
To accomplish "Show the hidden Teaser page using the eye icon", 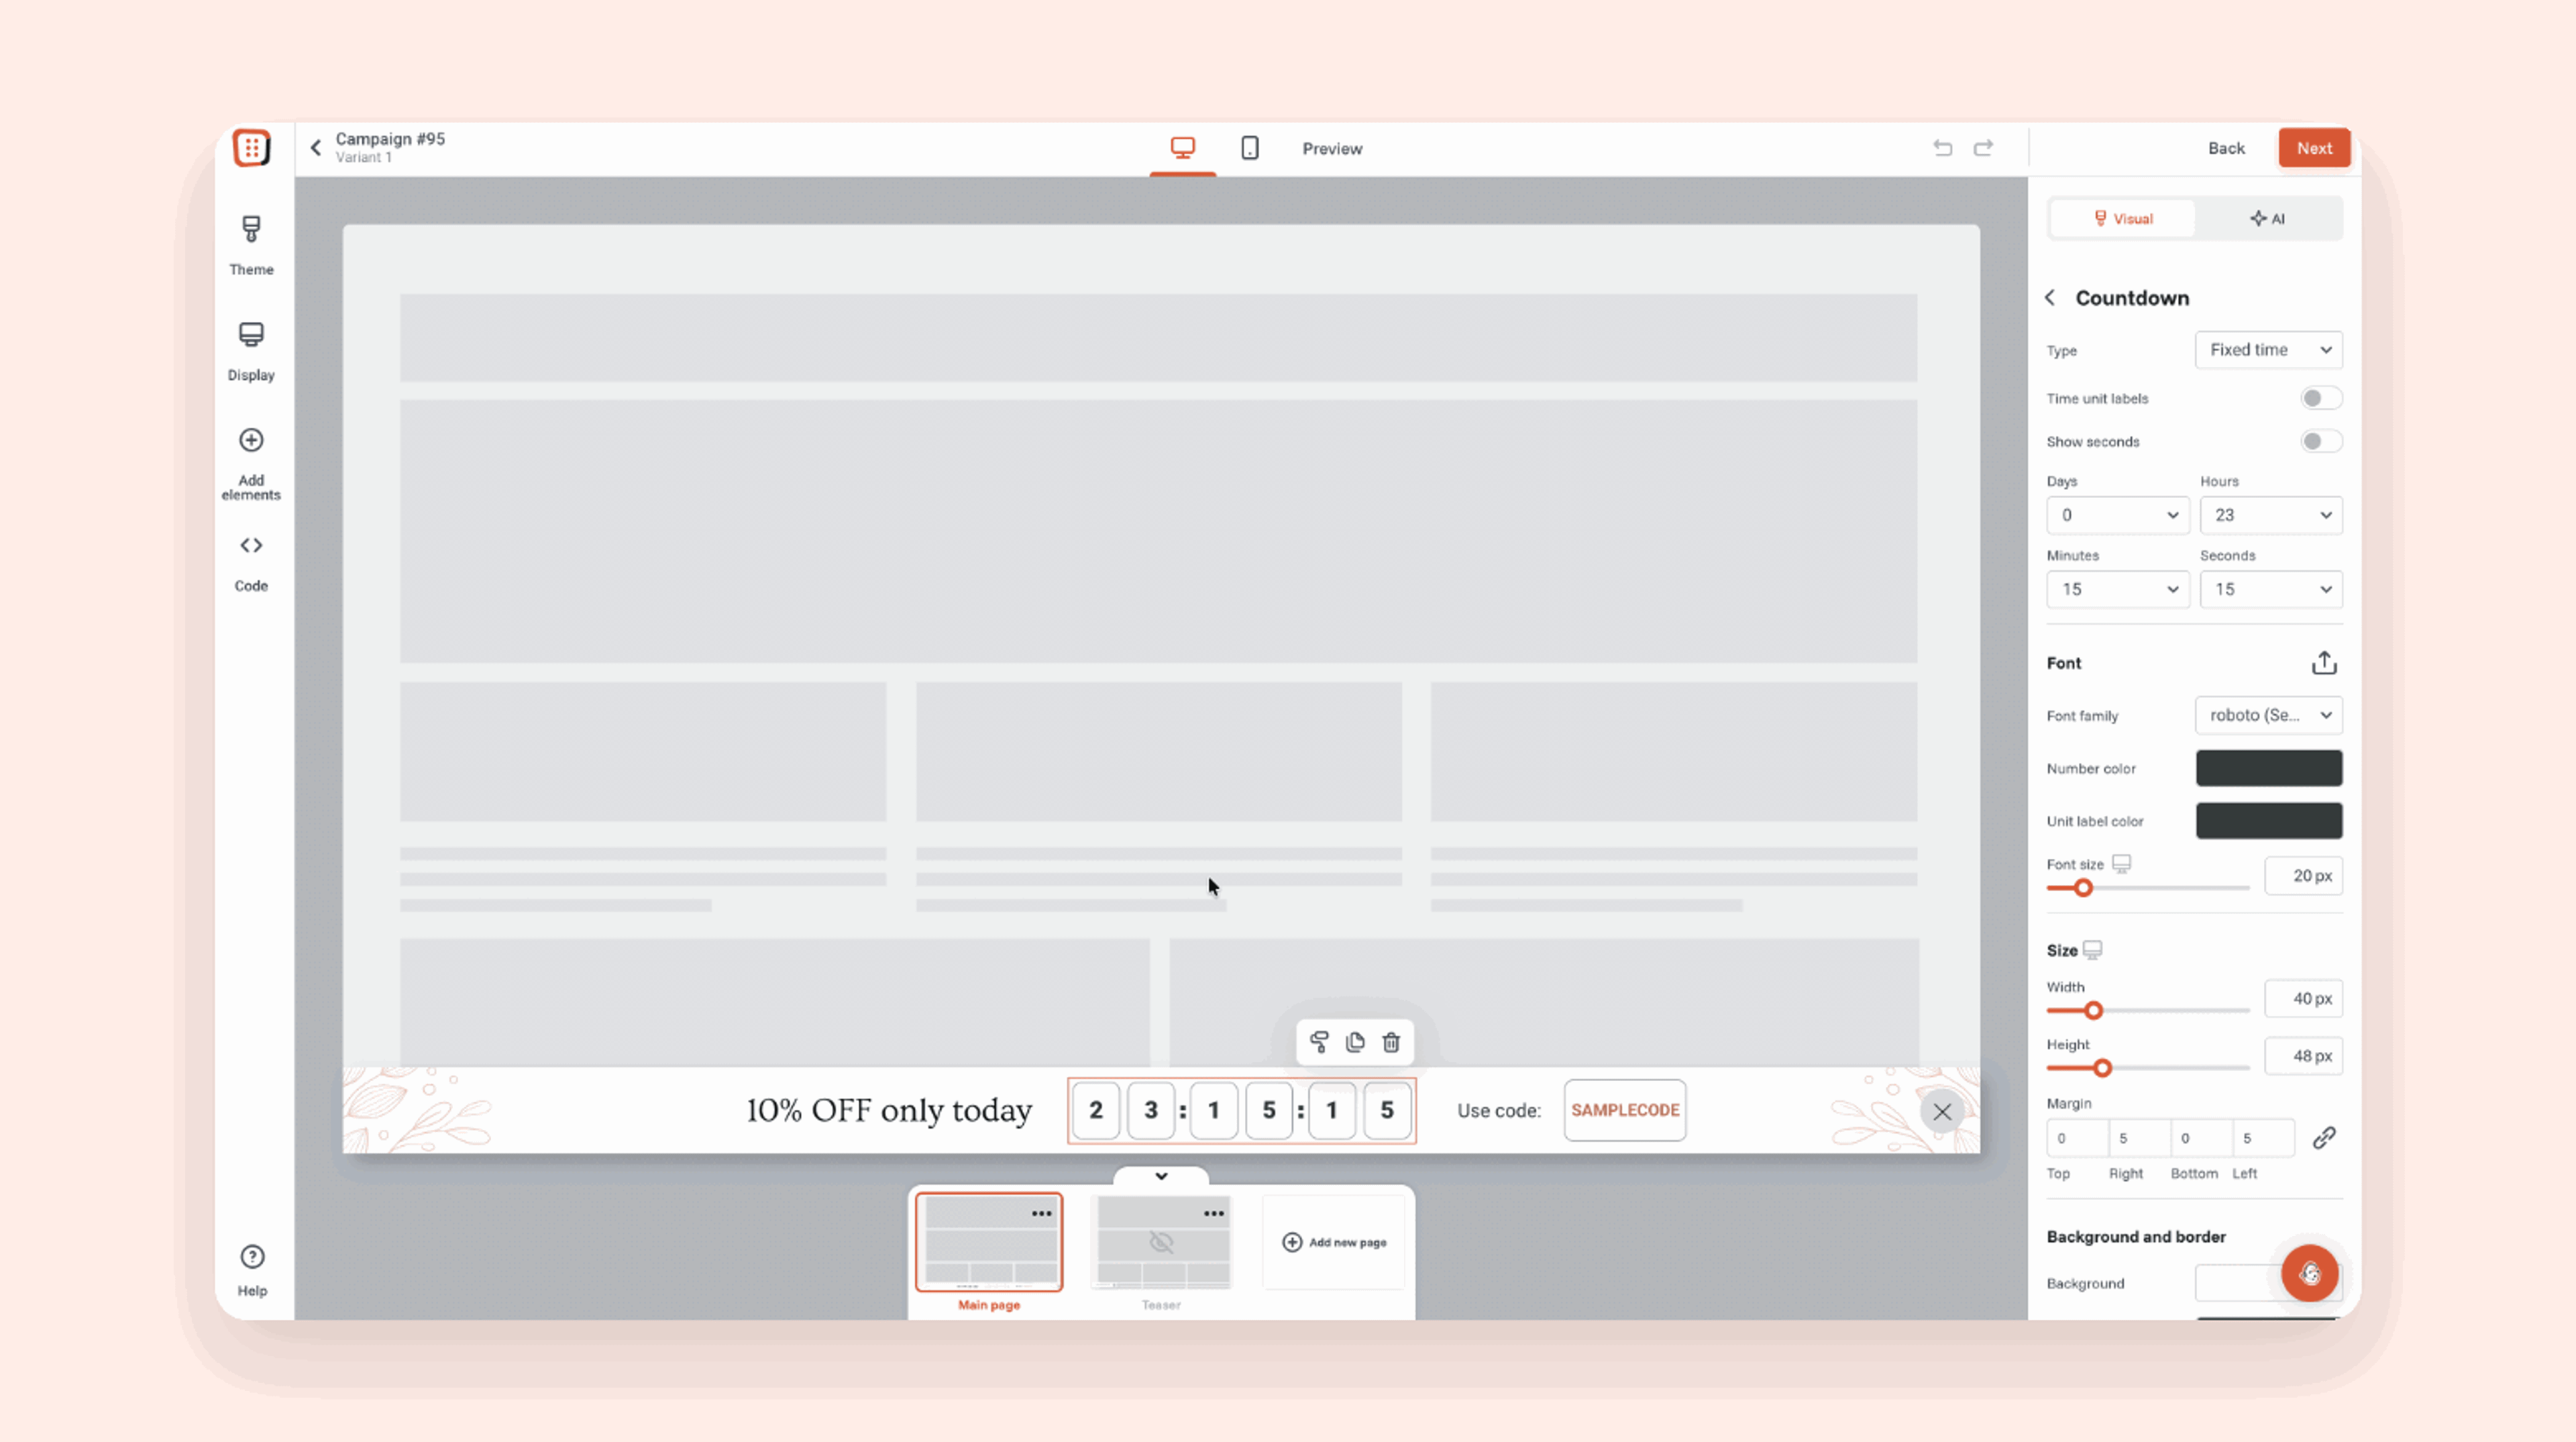I will coord(1161,1242).
